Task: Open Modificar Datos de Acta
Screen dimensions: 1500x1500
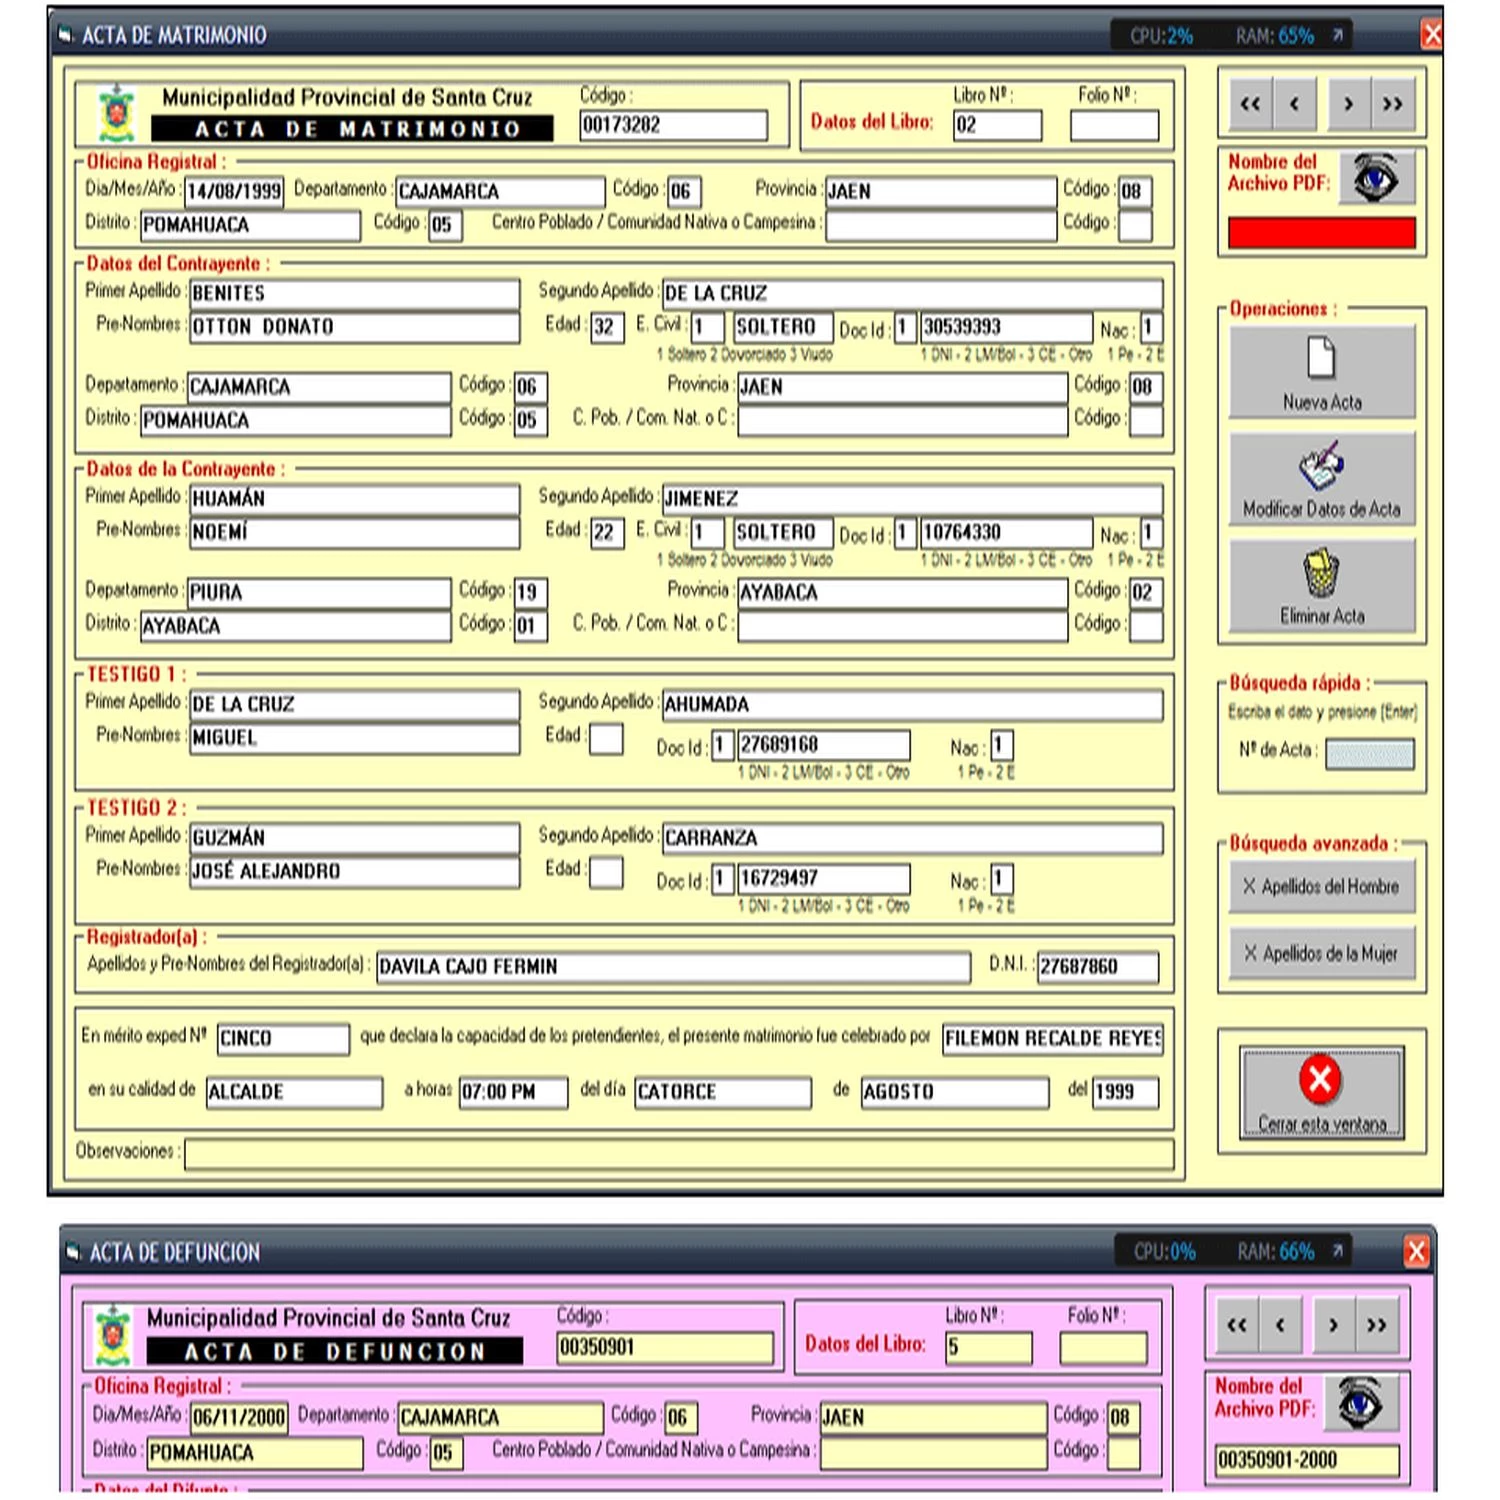Action: (x=1321, y=479)
